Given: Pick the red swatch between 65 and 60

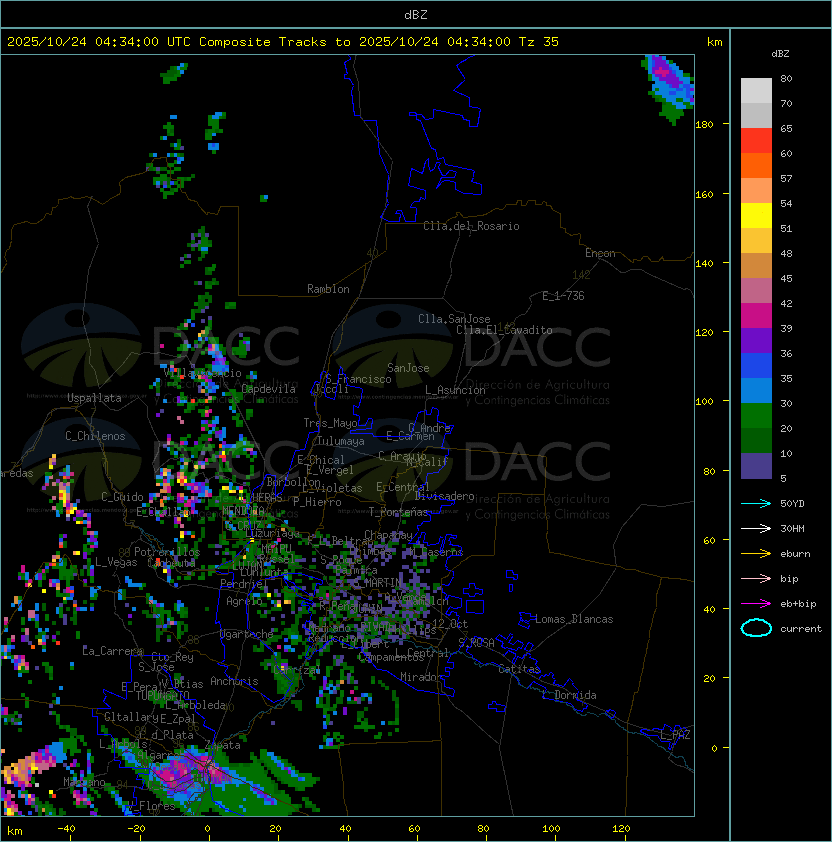Looking at the screenshot, I should point(756,141).
